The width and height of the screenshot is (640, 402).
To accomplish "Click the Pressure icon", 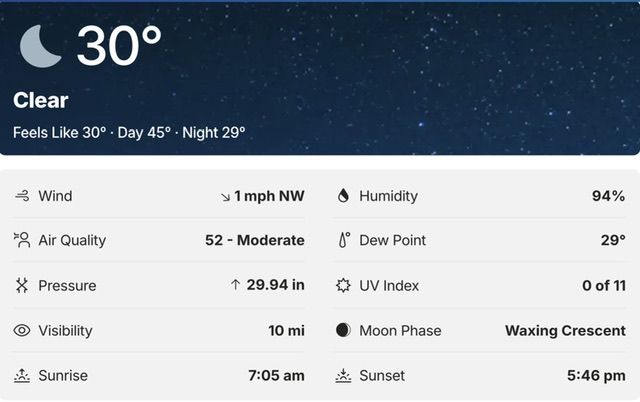I will coord(22,286).
